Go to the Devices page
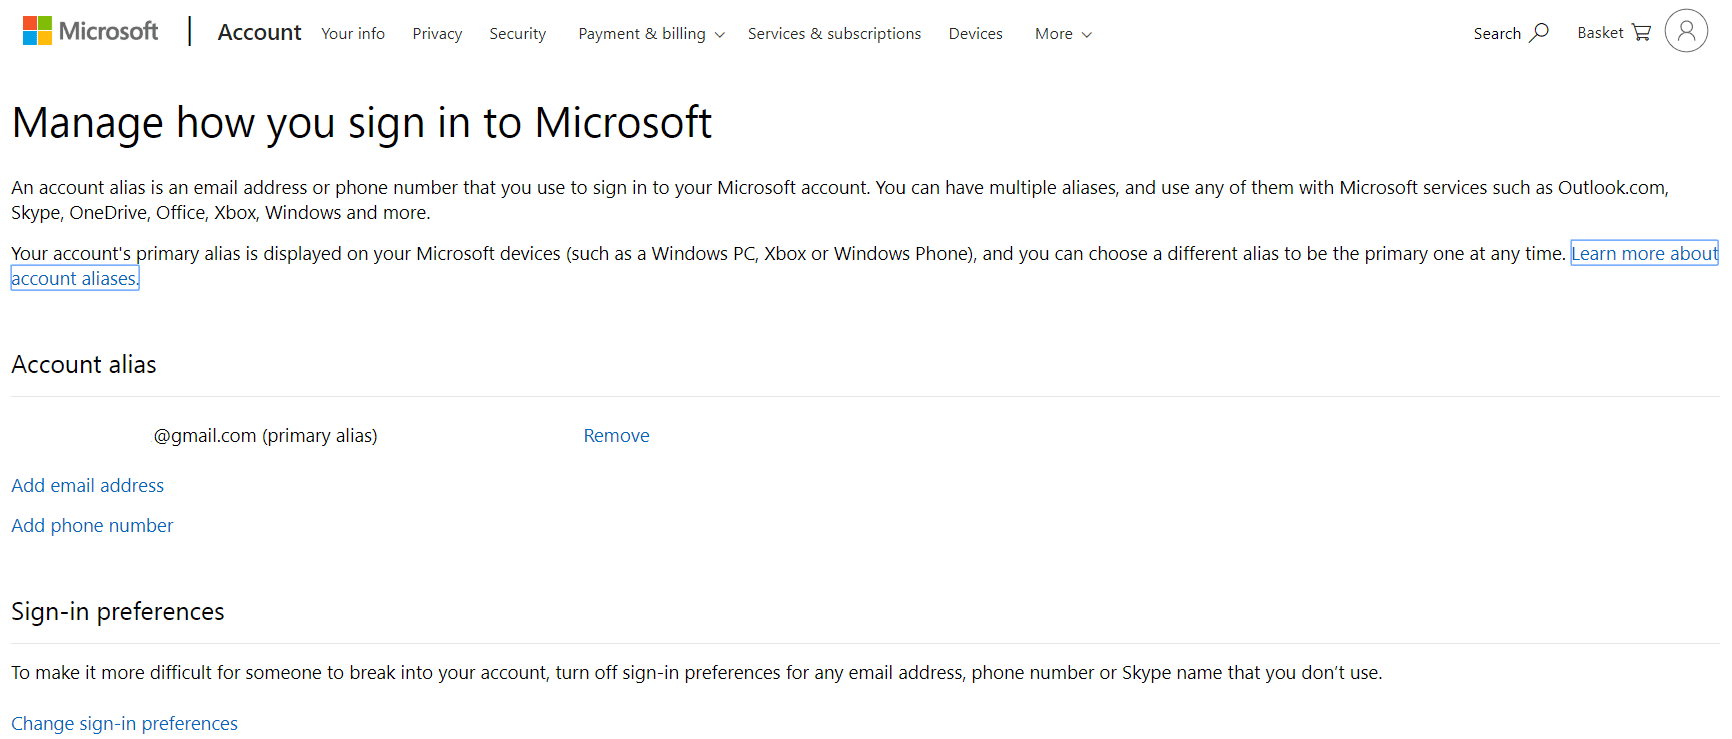The image size is (1732, 739). click(x=975, y=34)
